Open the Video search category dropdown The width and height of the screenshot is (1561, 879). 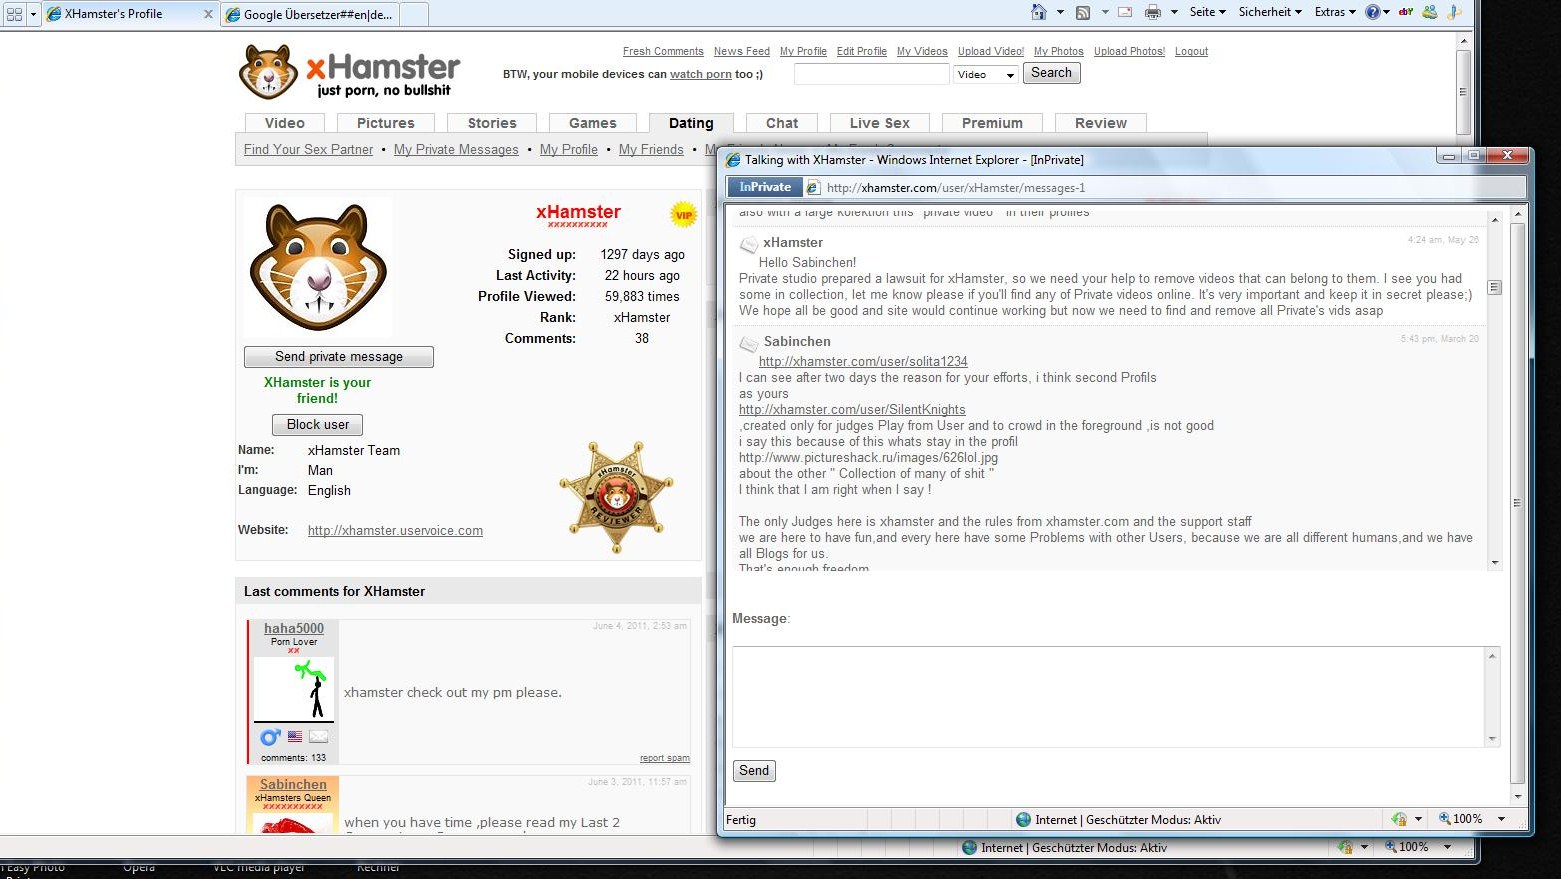[x=985, y=74]
